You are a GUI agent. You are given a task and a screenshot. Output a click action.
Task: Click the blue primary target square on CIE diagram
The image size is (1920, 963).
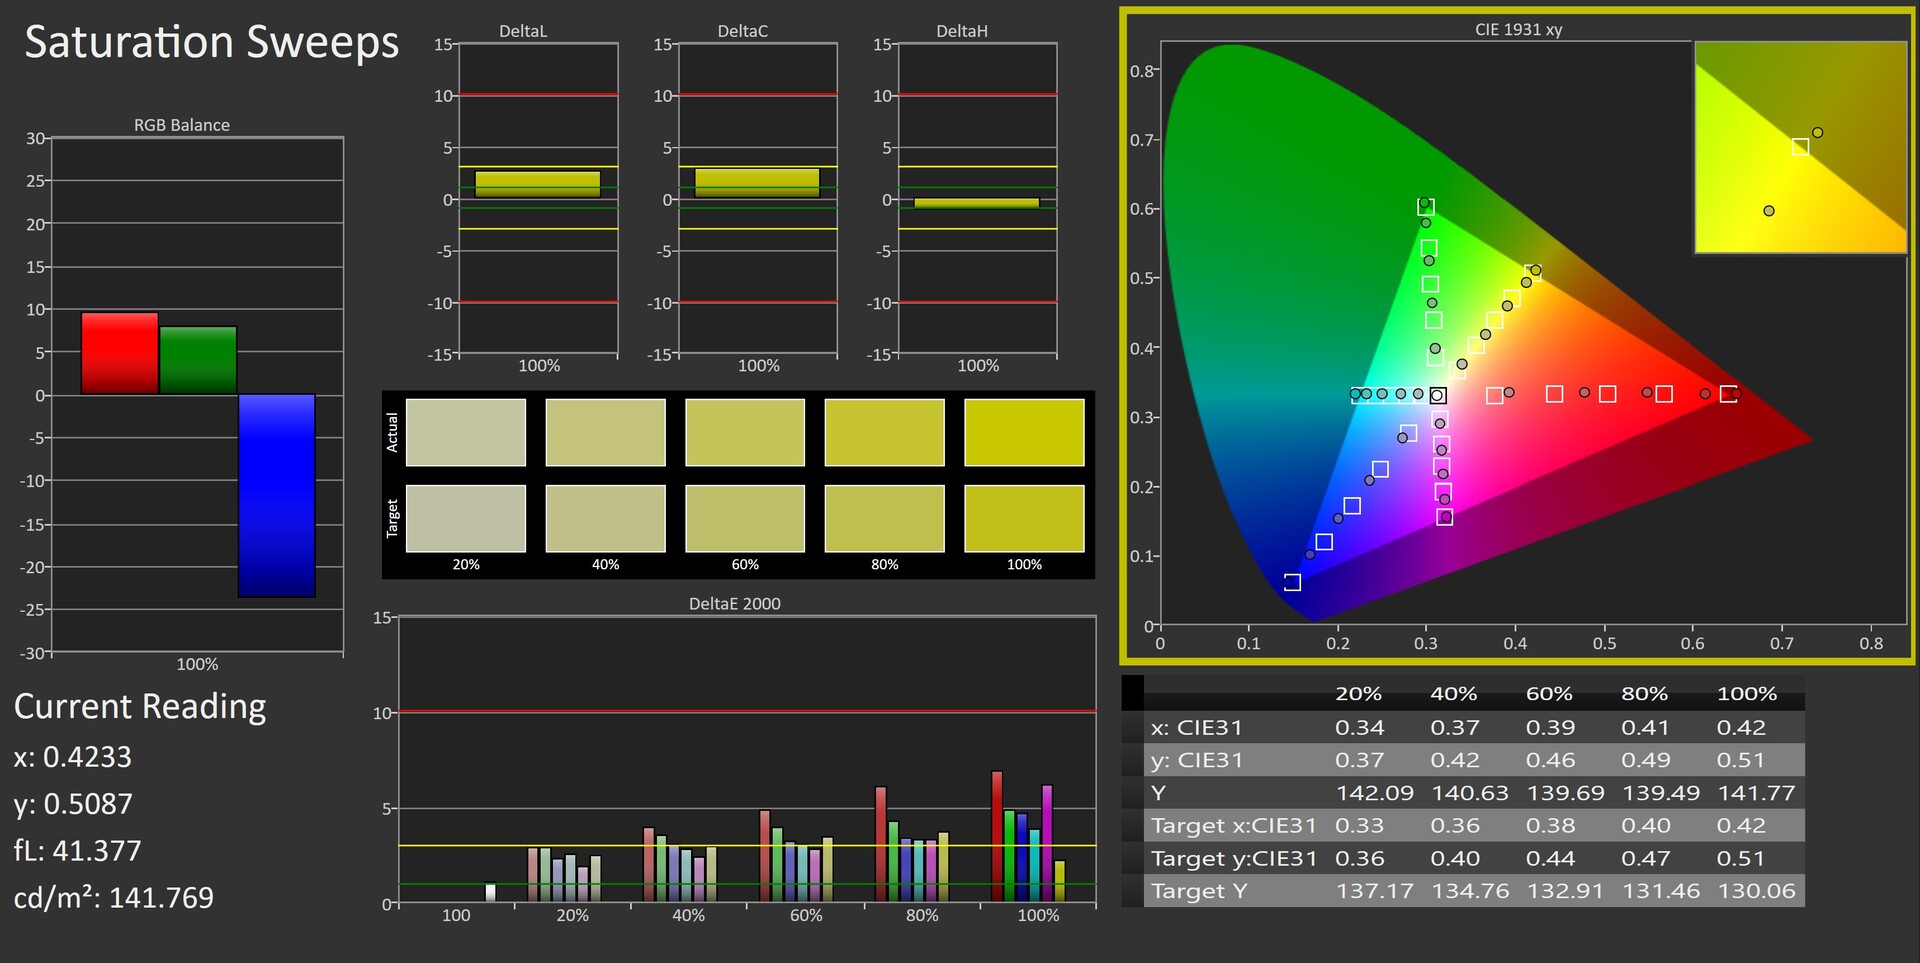click(1292, 582)
